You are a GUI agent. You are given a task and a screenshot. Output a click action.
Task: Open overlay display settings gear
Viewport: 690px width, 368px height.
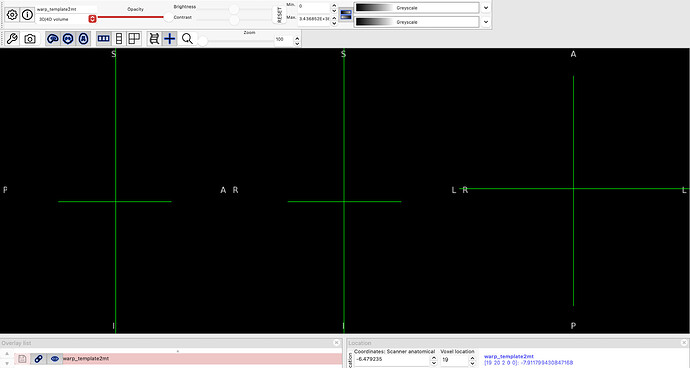click(12, 15)
